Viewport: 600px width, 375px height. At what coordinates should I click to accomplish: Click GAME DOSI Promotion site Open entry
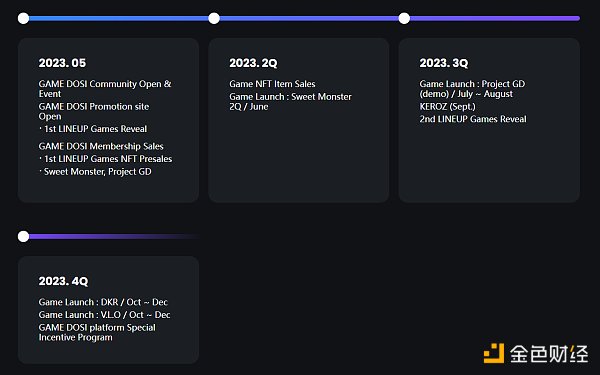(94, 111)
